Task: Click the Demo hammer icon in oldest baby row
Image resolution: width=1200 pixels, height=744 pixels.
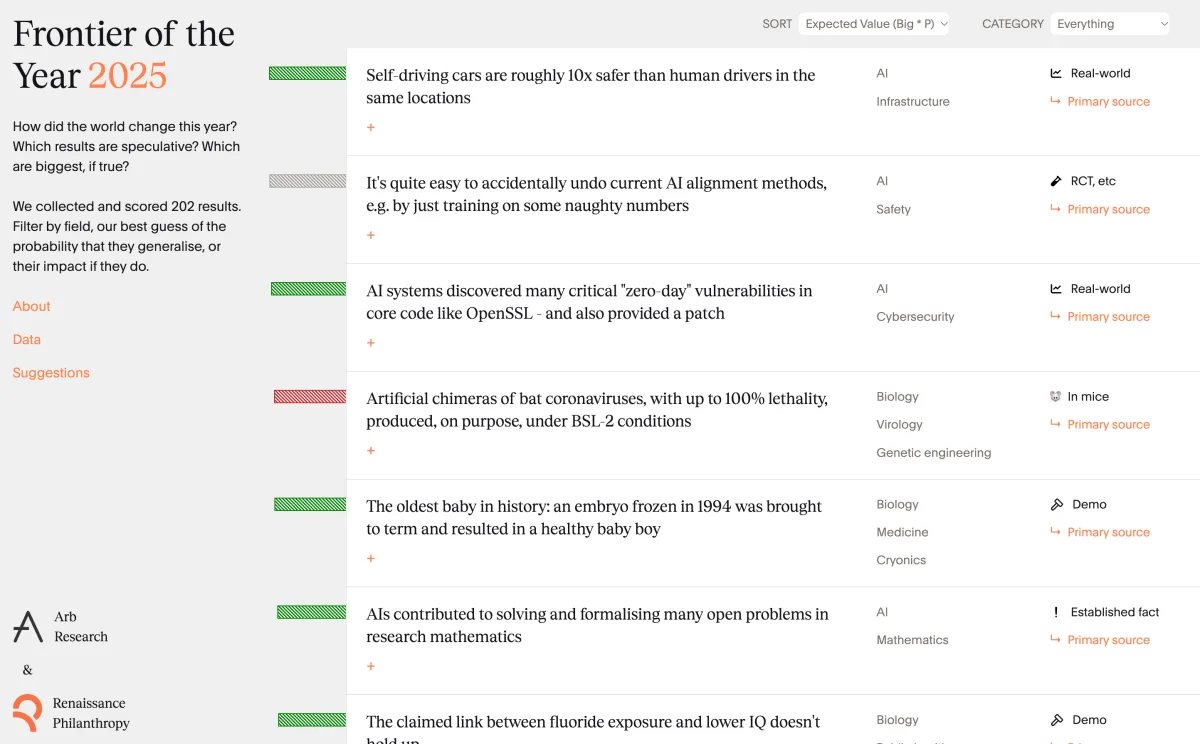Action: [1056, 505]
